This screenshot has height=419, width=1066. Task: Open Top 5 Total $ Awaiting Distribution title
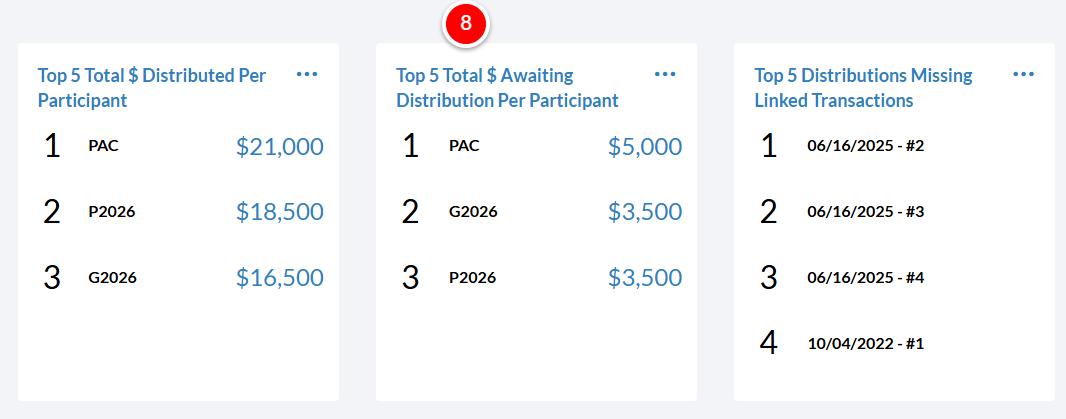(x=507, y=88)
